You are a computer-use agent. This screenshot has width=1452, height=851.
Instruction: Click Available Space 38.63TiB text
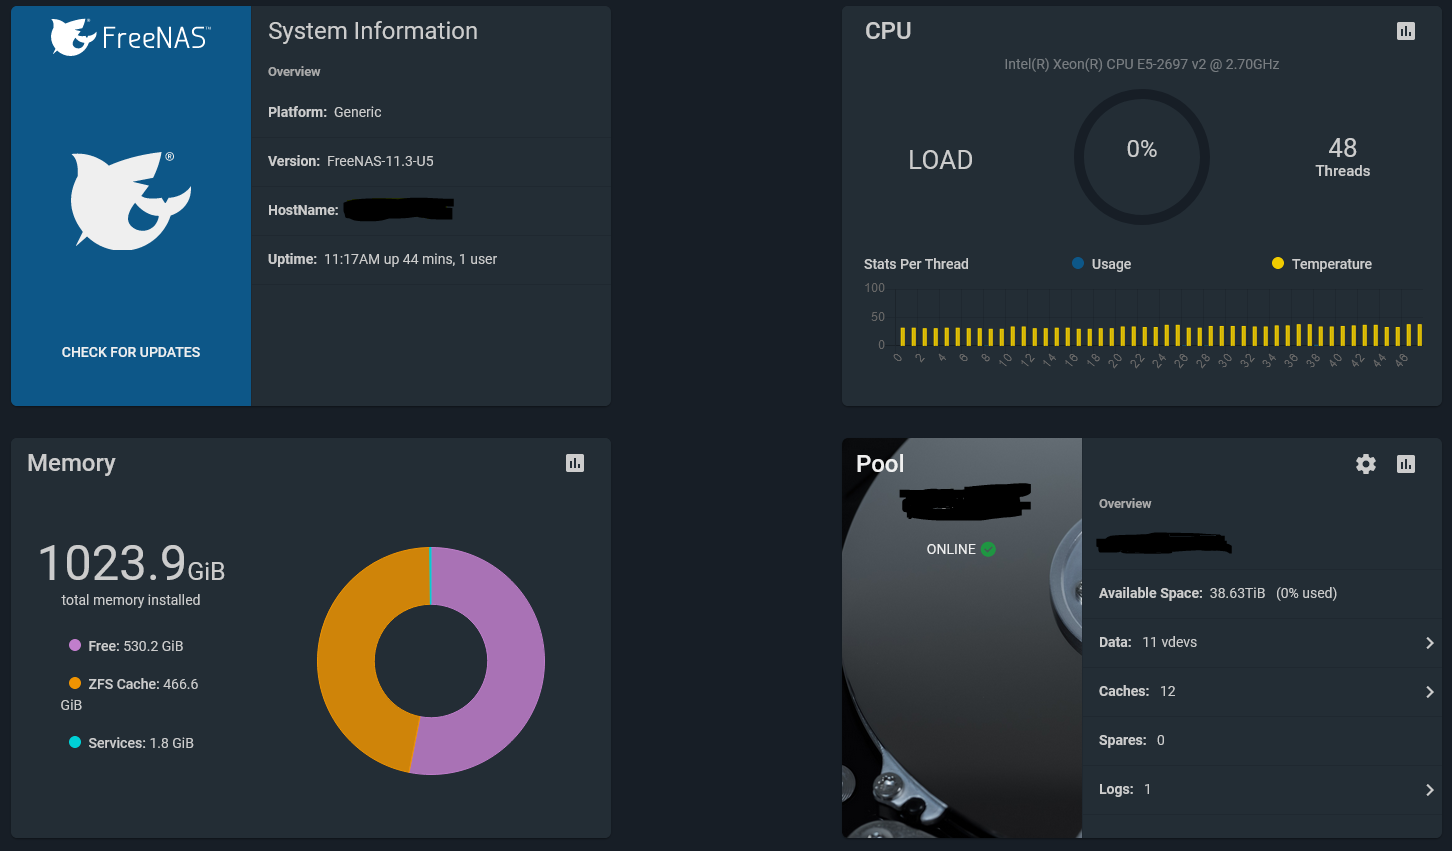[x=1218, y=593]
